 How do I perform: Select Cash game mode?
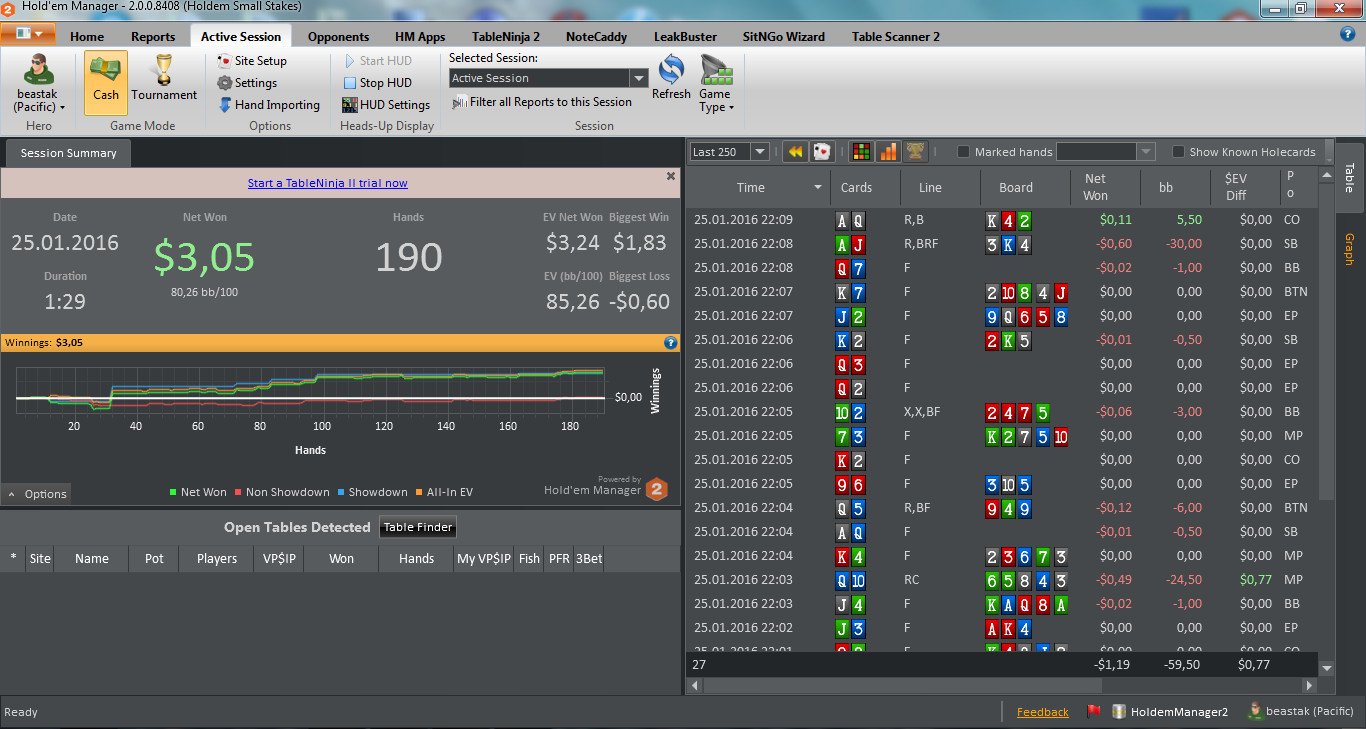coord(106,82)
